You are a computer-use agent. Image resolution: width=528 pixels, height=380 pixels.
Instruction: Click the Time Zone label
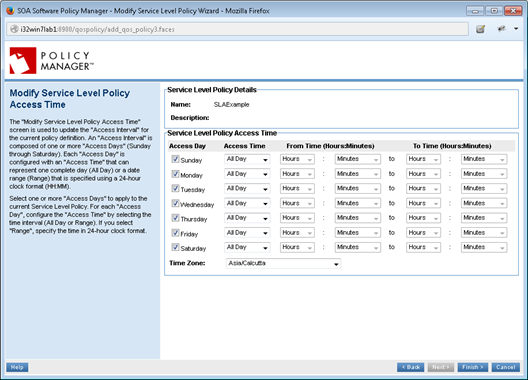[x=187, y=263]
